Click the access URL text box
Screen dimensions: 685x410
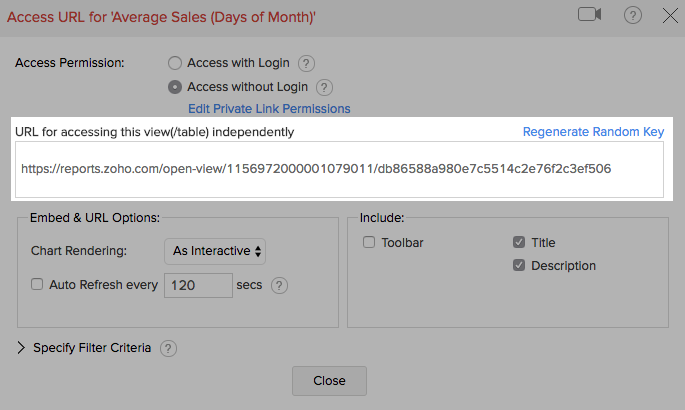click(x=340, y=169)
